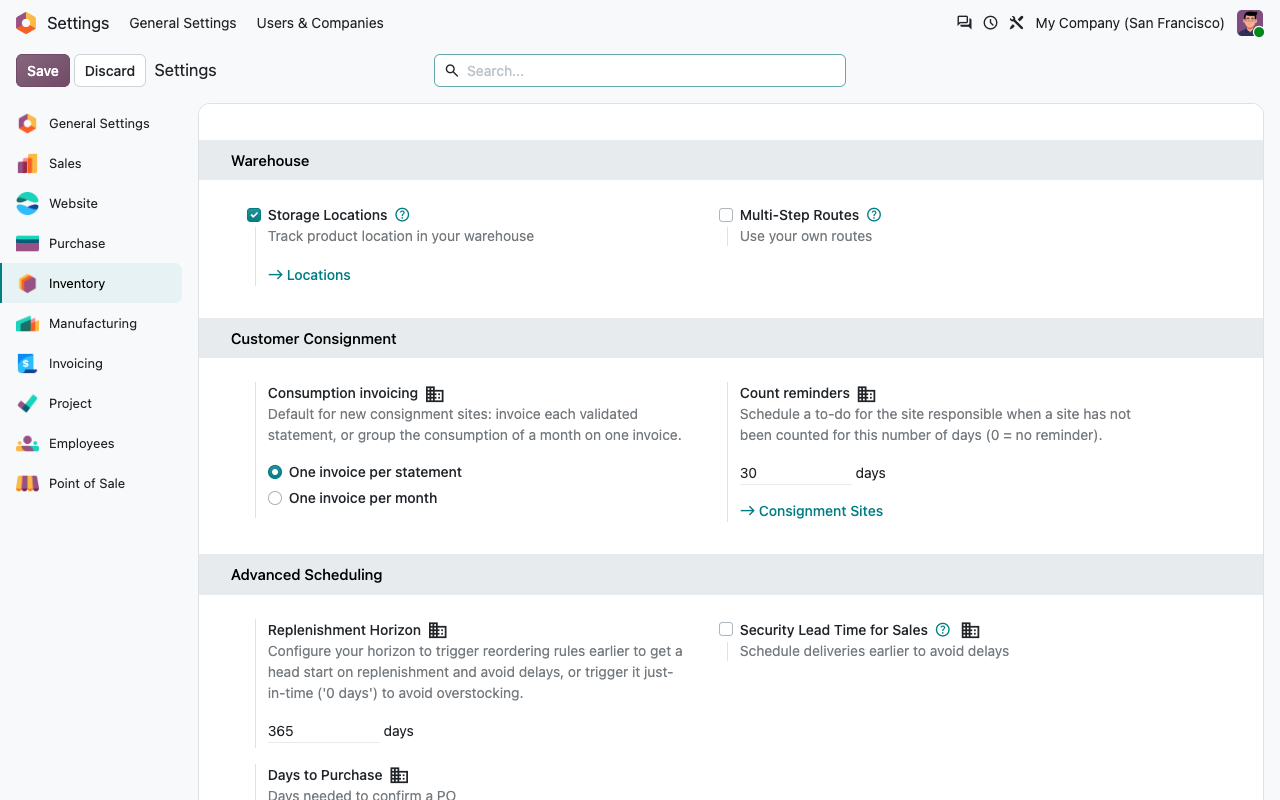Open the General Settings top menu
This screenshot has width=1280, height=800.
click(183, 23)
